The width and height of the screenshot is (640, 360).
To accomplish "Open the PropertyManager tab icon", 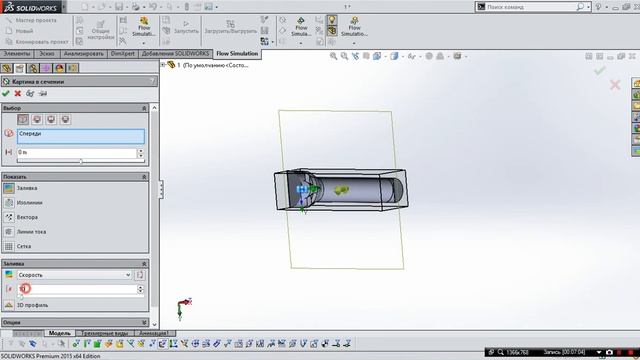I will [20, 68].
